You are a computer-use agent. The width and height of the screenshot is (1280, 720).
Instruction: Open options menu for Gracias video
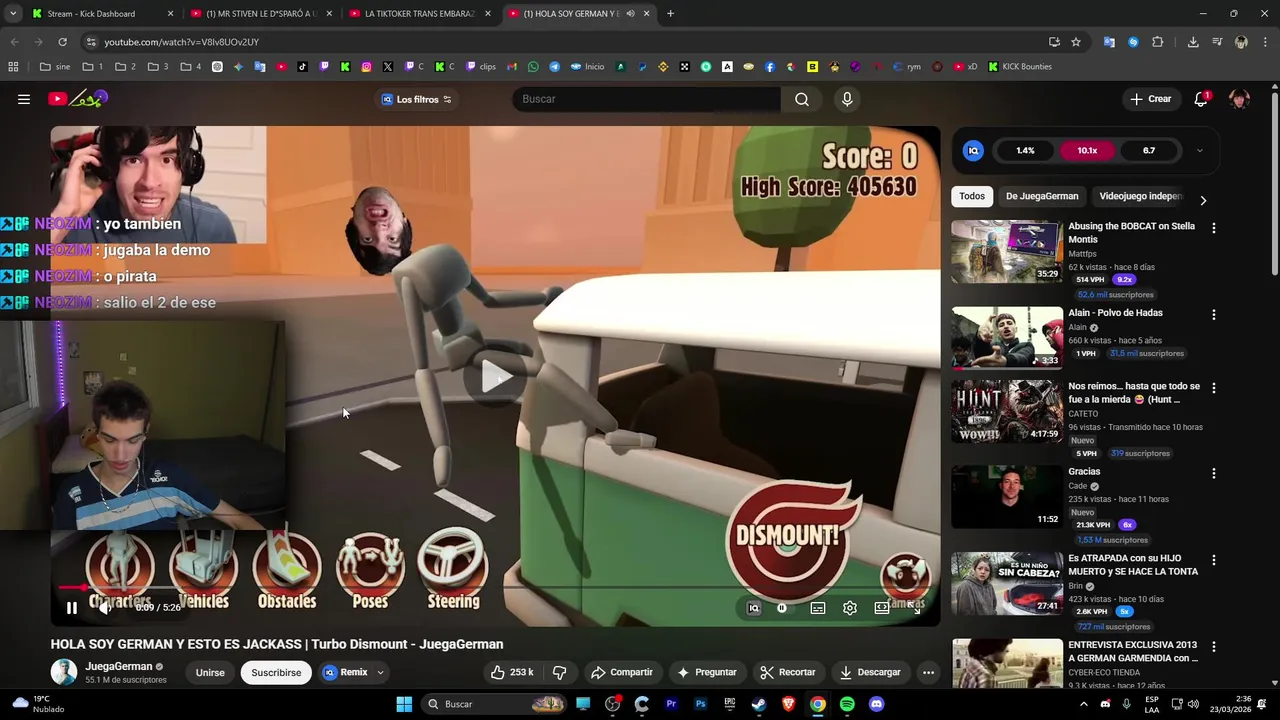tap(1214, 473)
